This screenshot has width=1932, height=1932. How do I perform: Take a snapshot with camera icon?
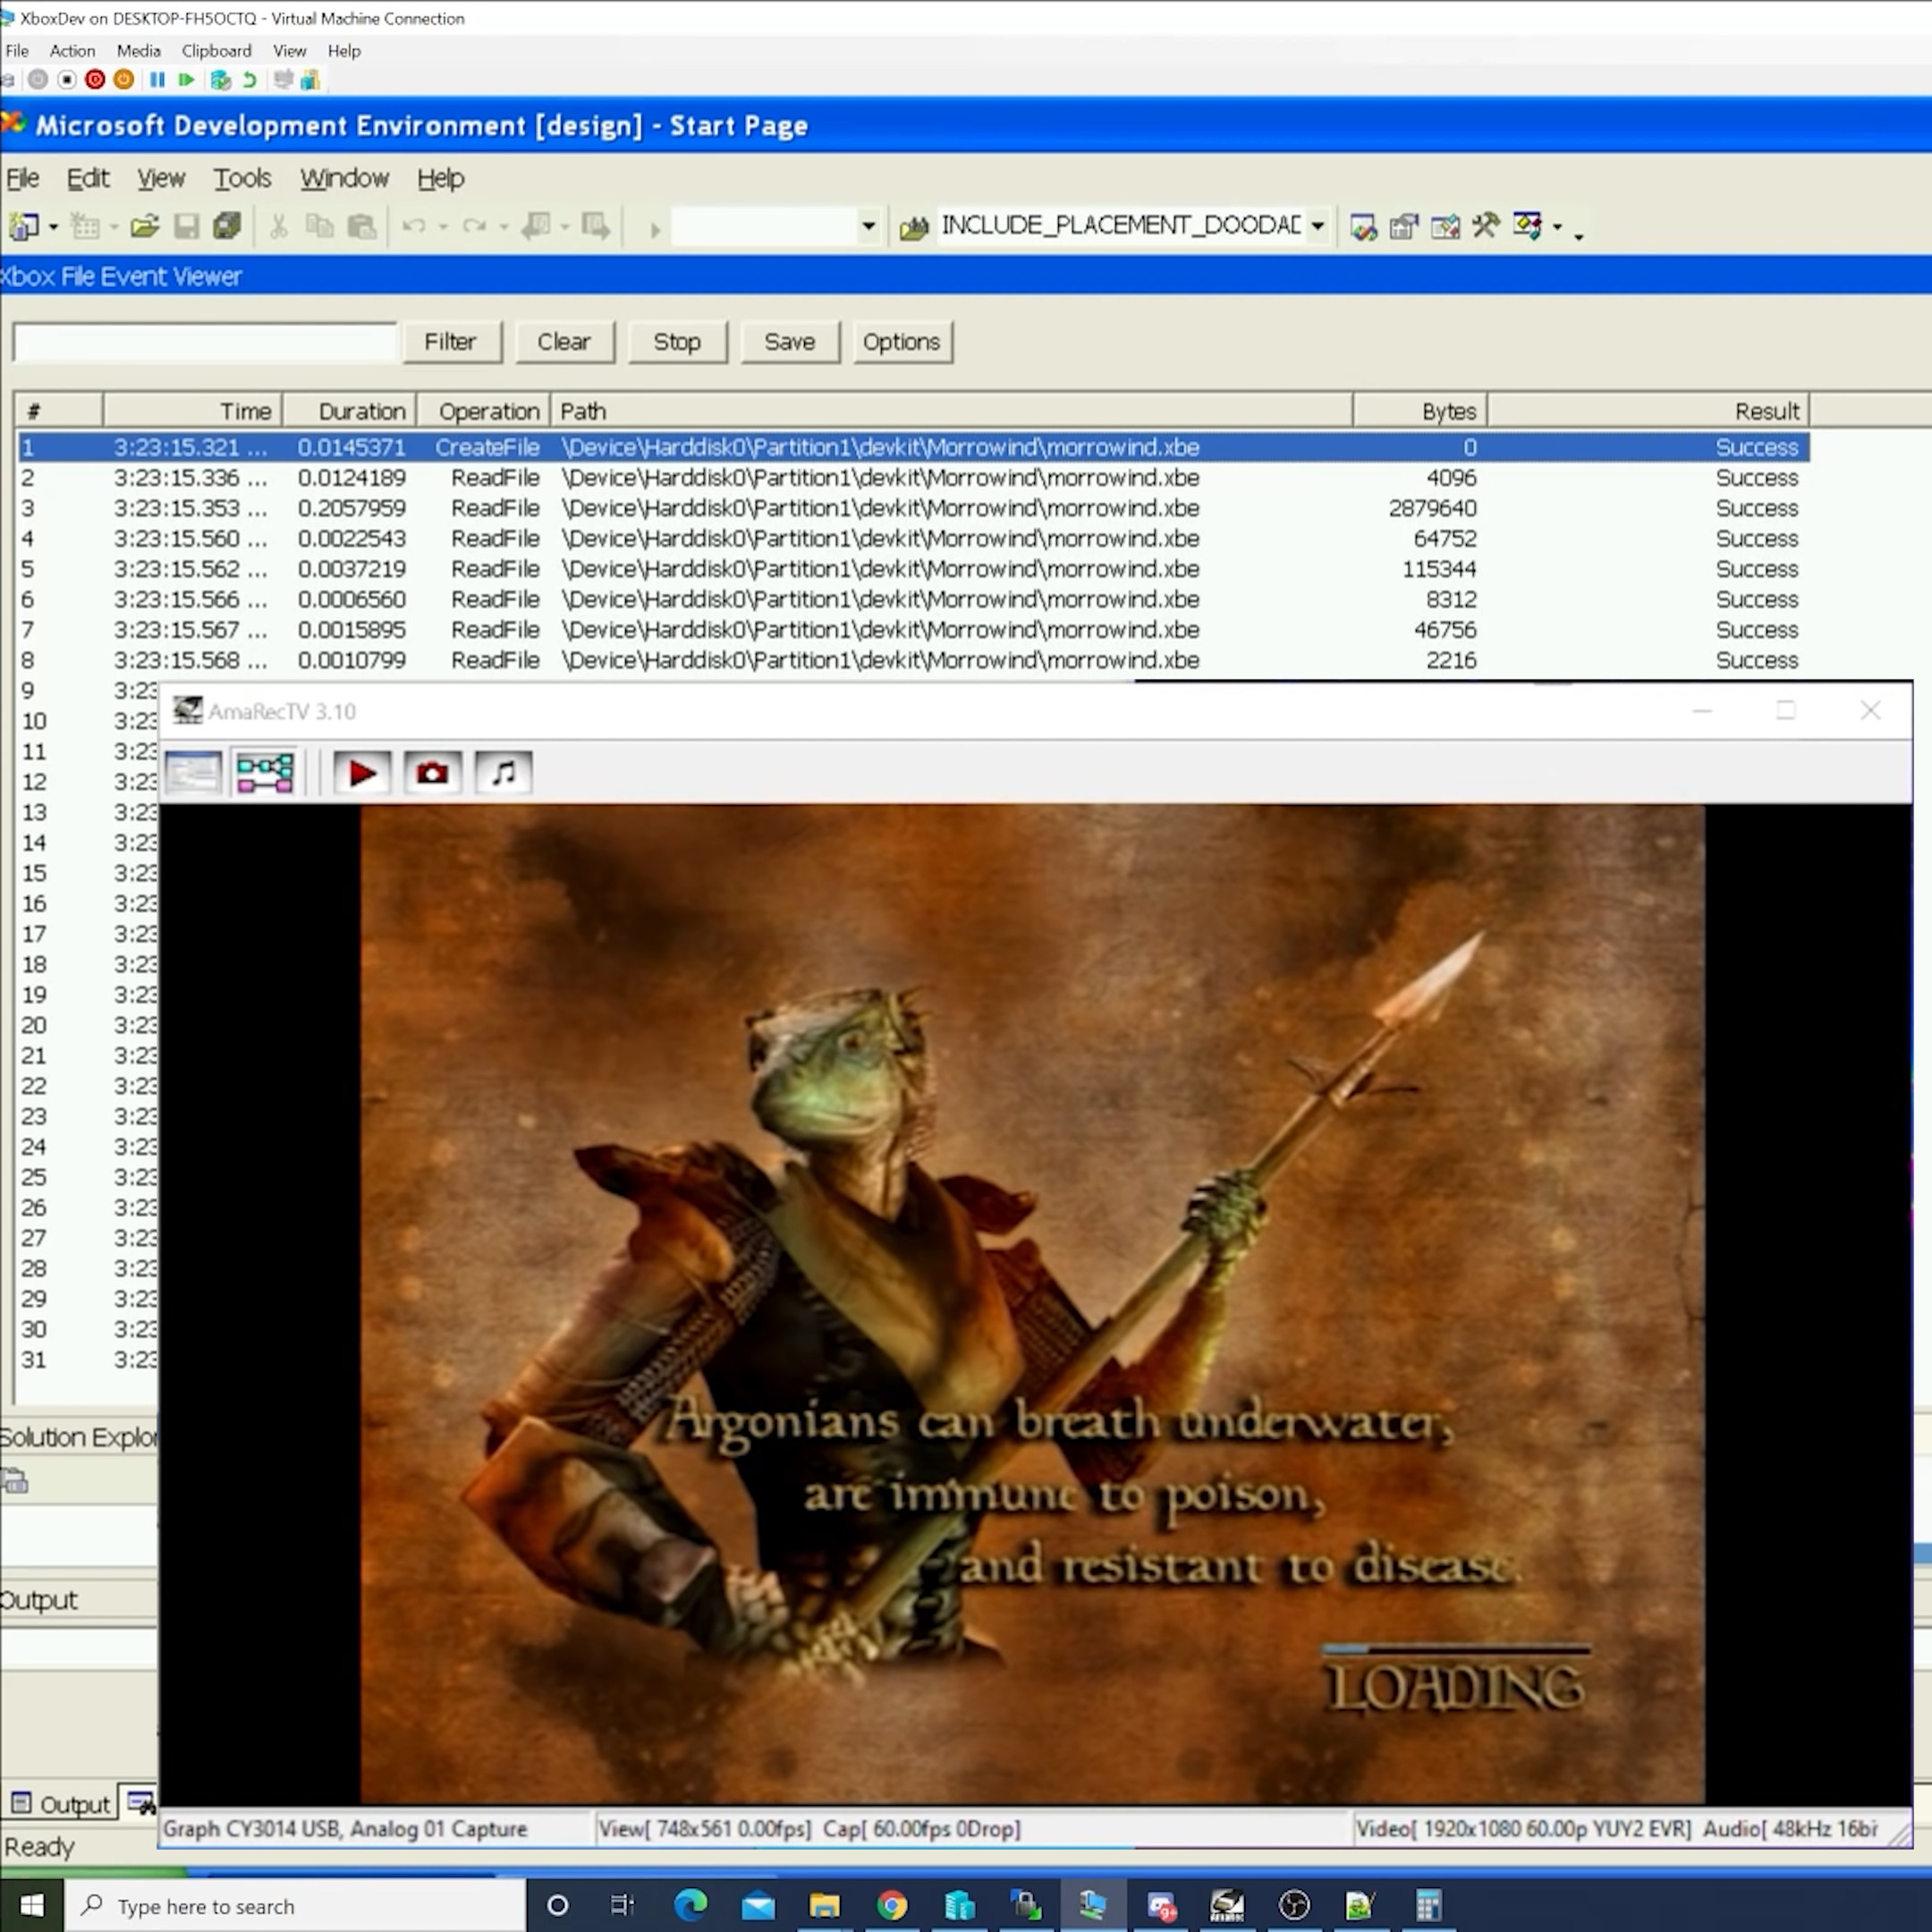click(432, 773)
